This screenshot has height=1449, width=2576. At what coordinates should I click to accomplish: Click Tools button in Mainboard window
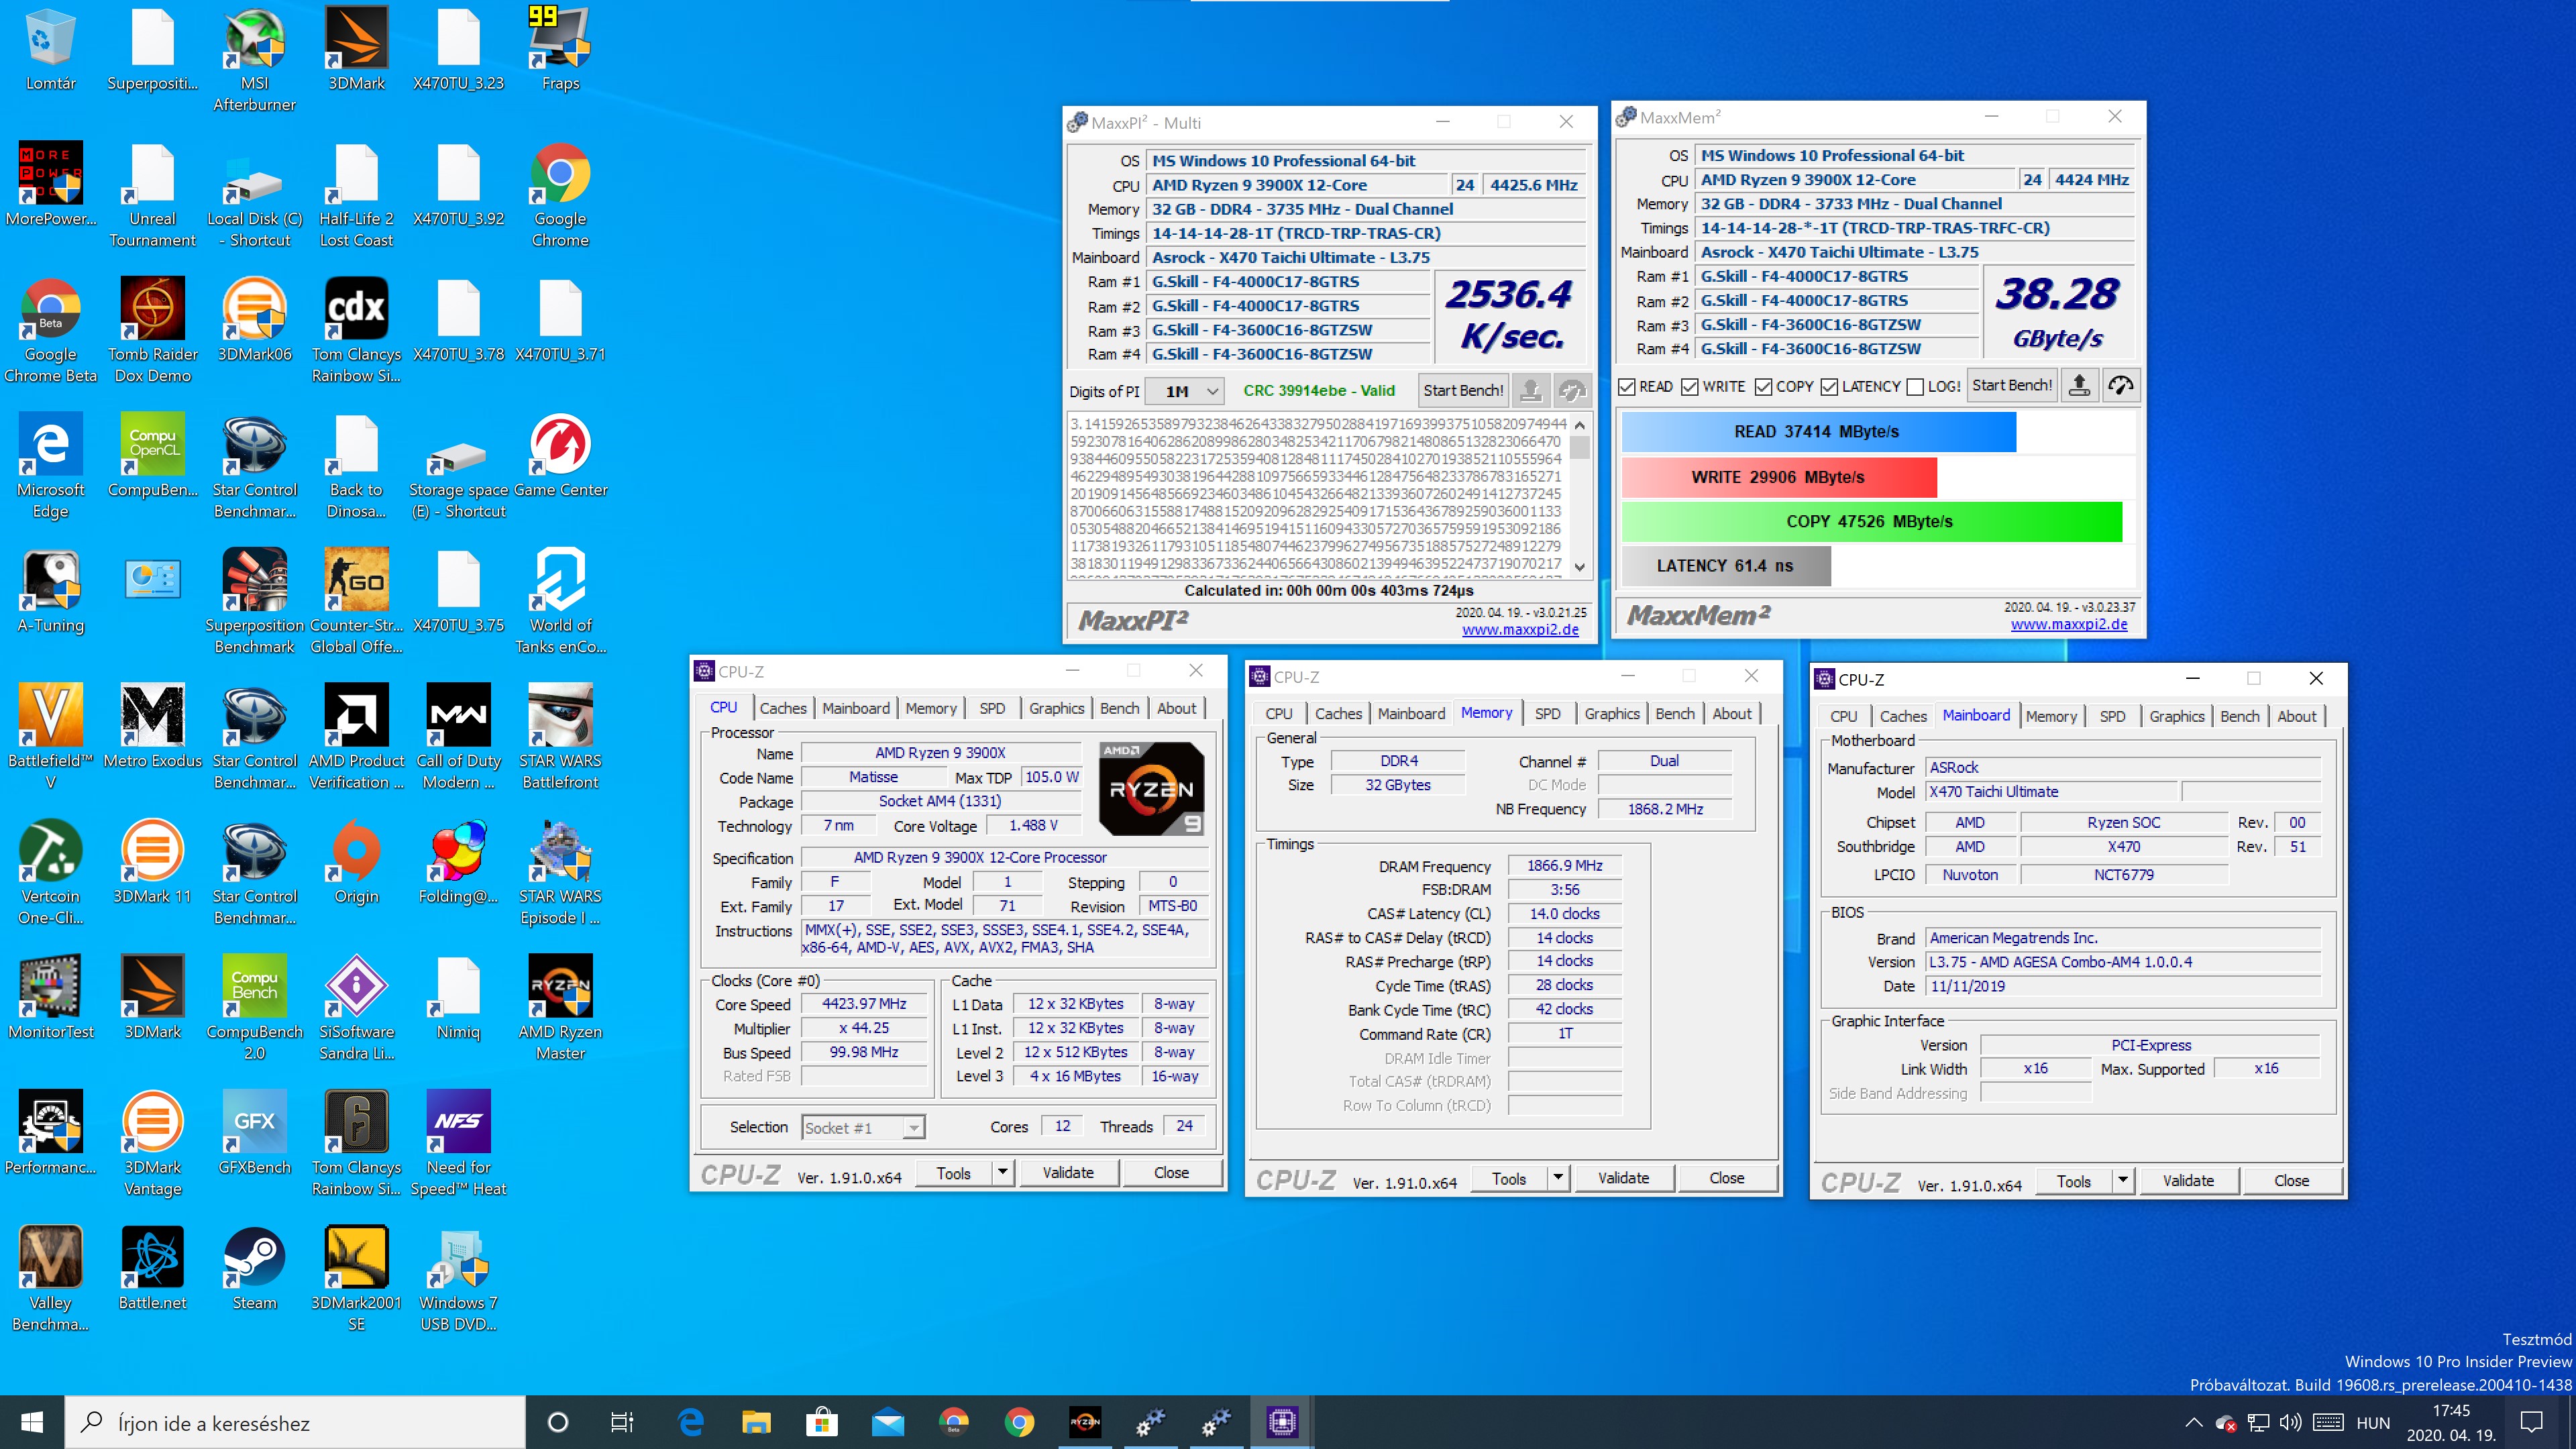2073,1180
